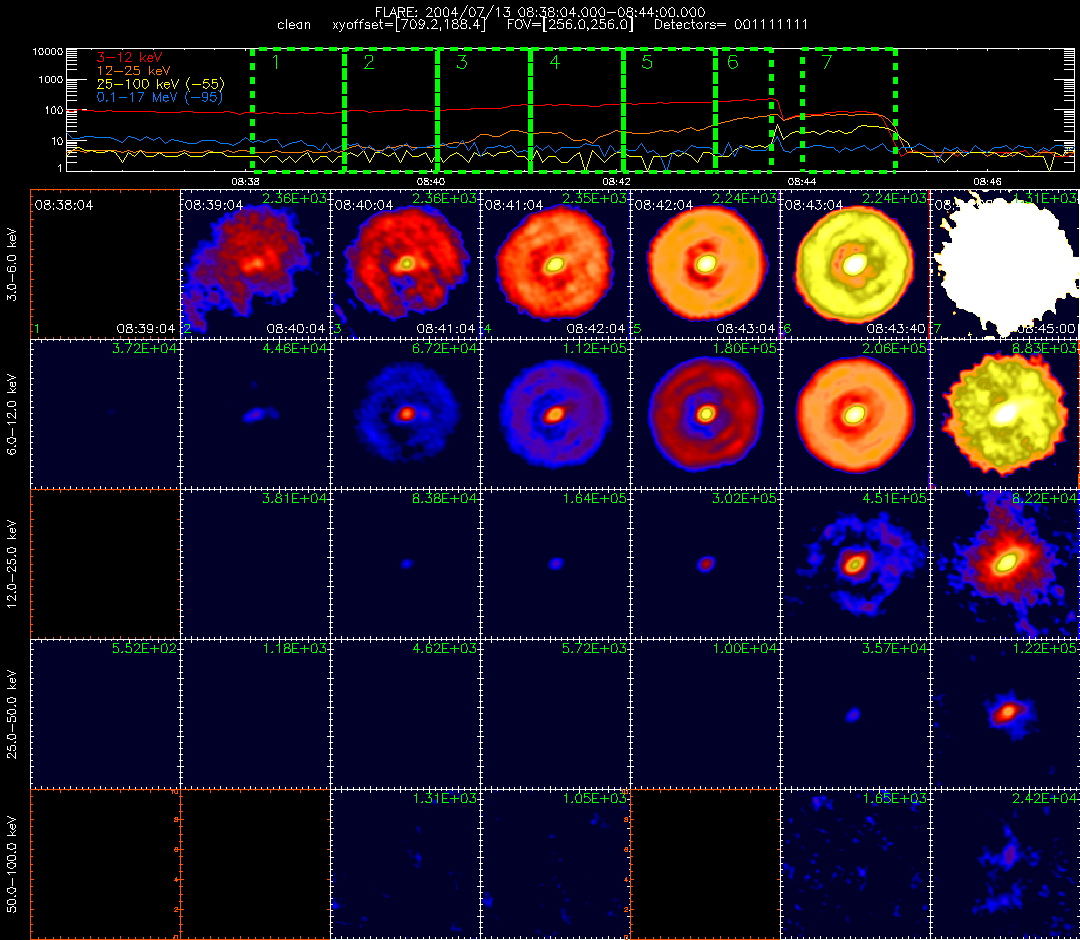This screenshot has width=1080, height=940.
Task: Click the 1.18E+03 peak value label
Action: [x=295, y=648]
